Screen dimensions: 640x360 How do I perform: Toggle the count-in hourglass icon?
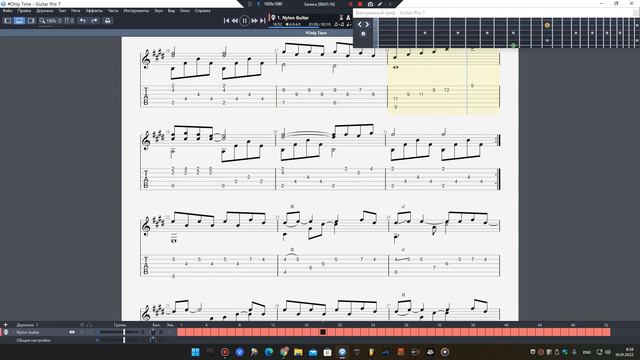point(341,18)
